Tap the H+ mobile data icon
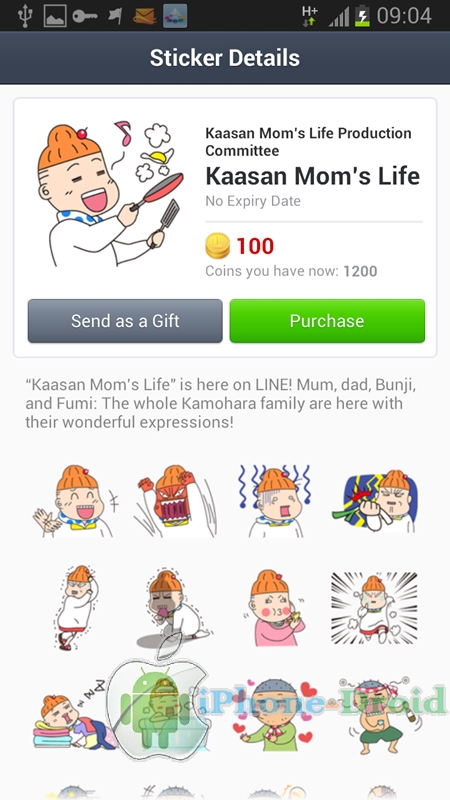The image size is (450, 800). 309,16
